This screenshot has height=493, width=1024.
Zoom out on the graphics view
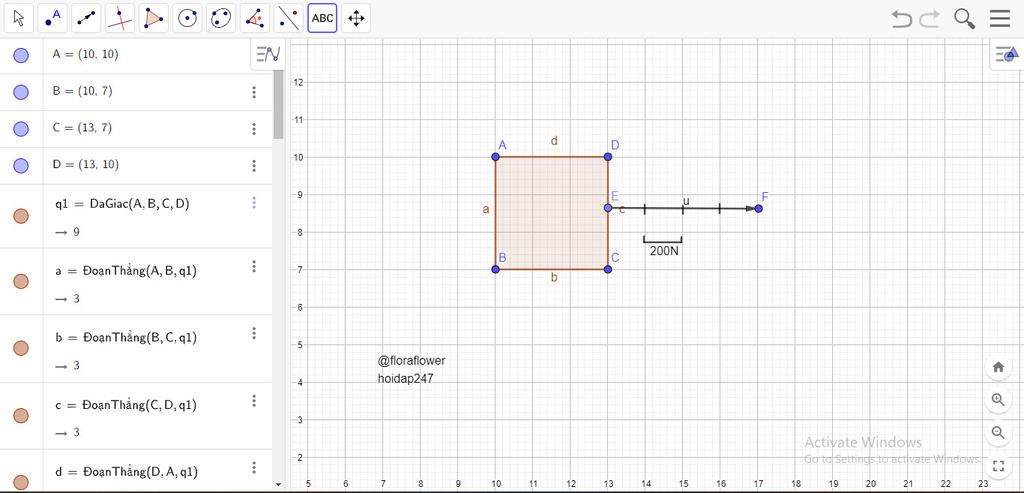998,432
